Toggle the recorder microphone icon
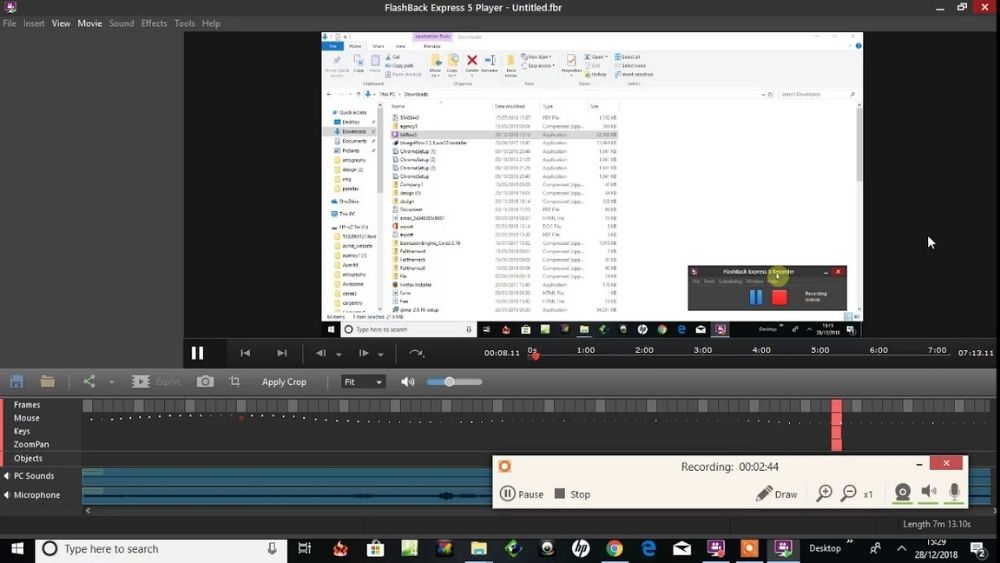1000x563 pixels. tap(954, 492)
